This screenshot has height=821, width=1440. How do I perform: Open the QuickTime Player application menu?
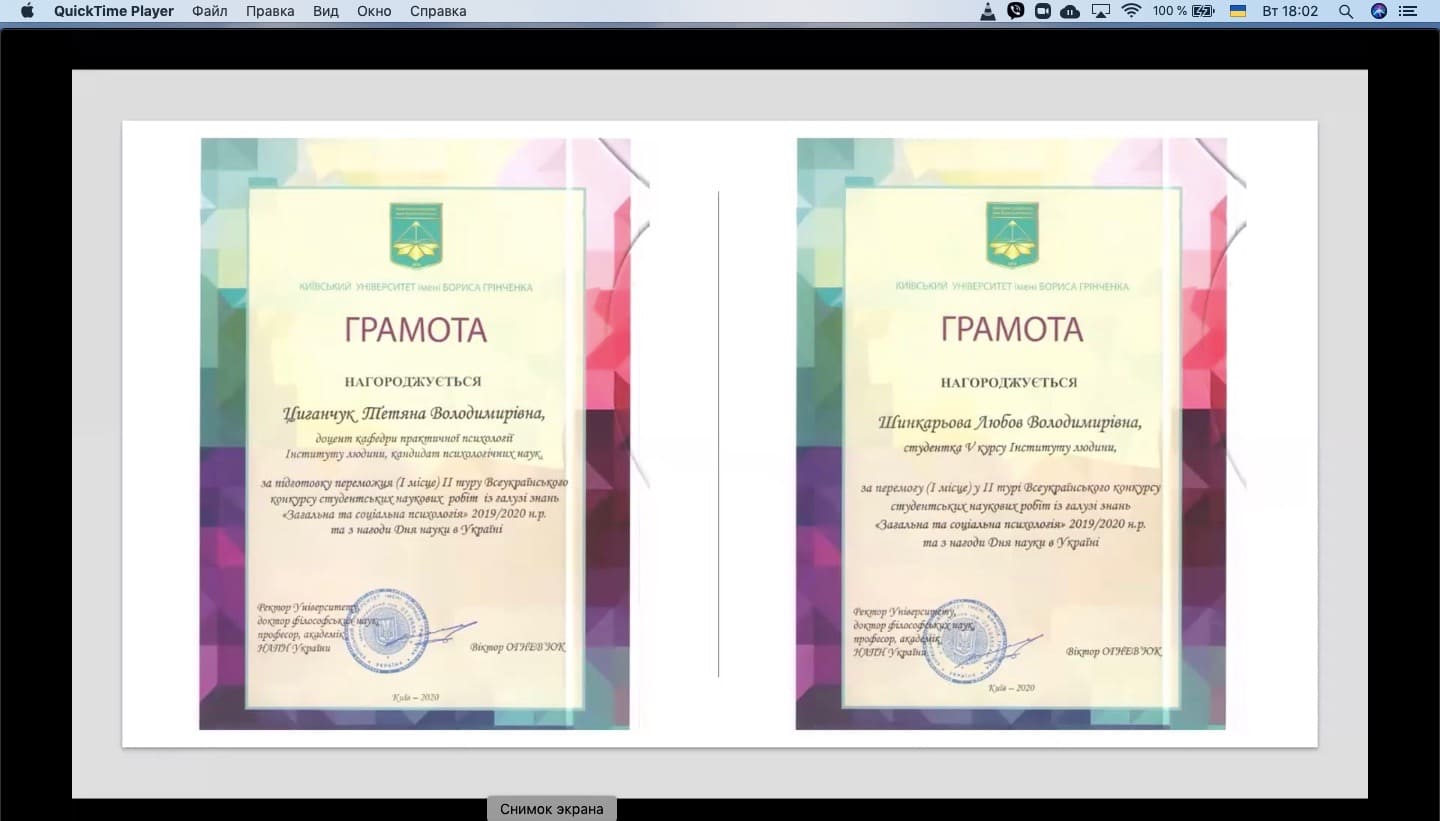114,11
